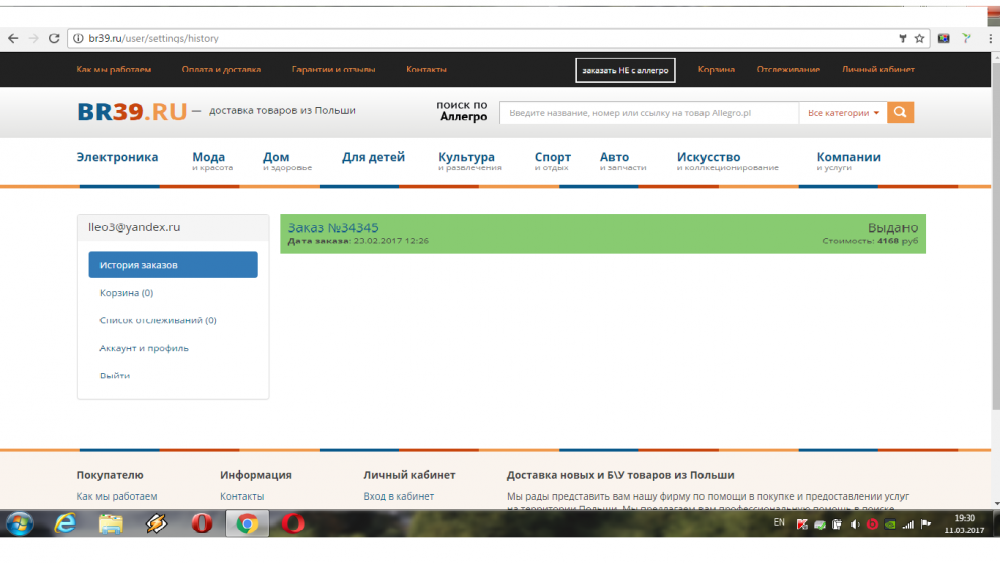Expand the Все категории dropdown
The height and width of the screenshot is (563, 1000).
[842, 113]
